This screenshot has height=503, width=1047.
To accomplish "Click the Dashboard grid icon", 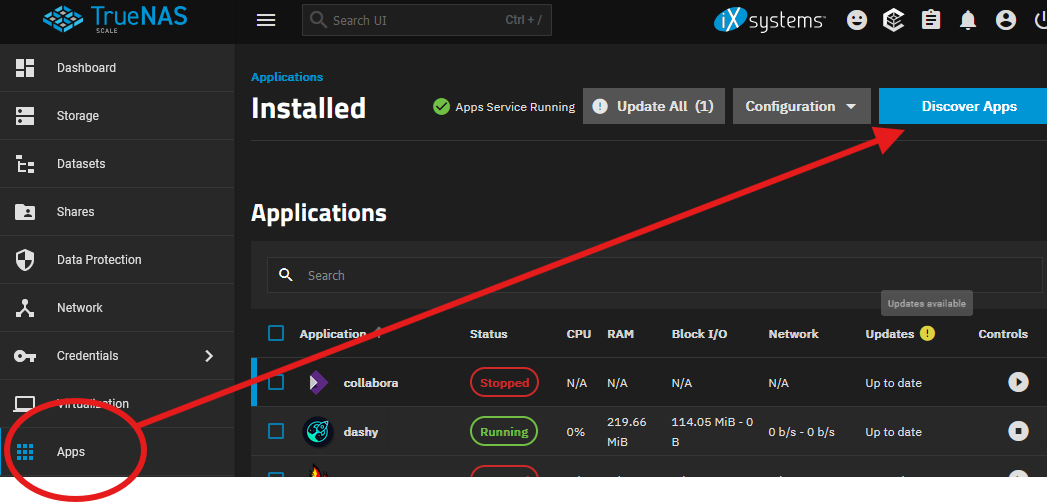I will pos(25,67).
